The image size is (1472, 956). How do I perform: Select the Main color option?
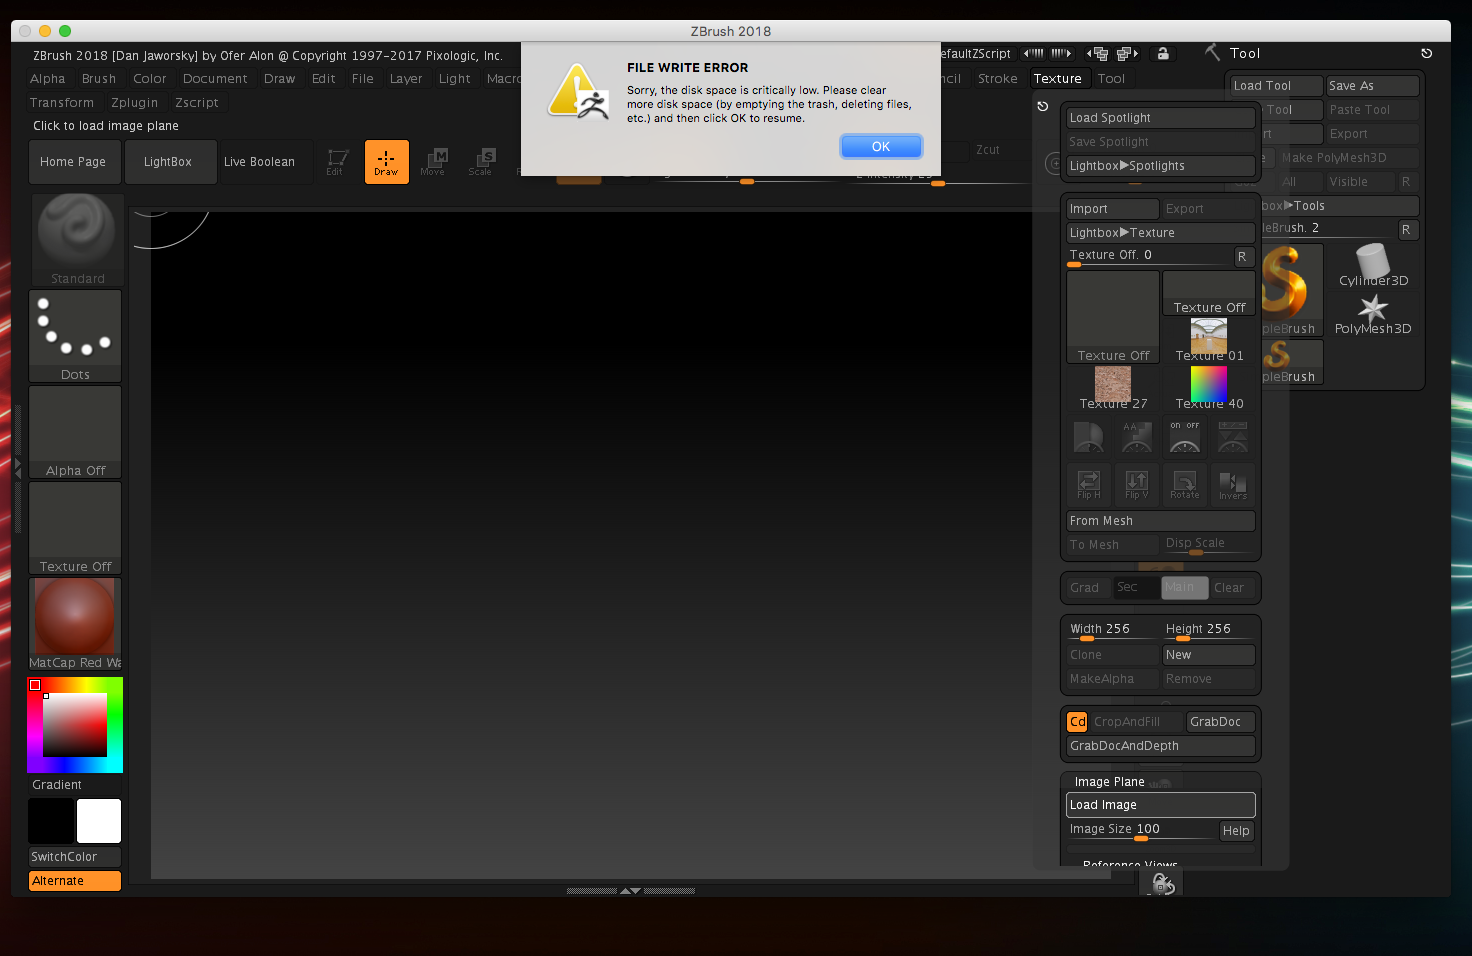1184,588
